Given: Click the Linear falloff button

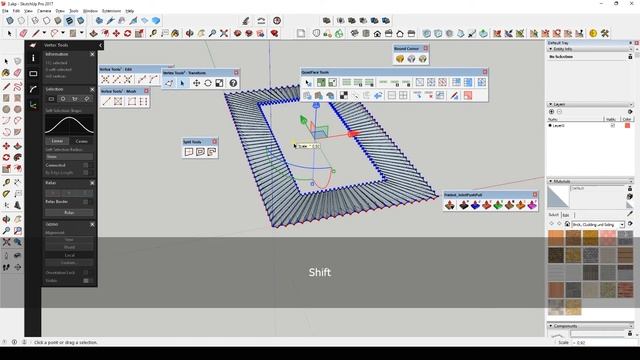Looking at the screenshot, I should tap(57, 141).
